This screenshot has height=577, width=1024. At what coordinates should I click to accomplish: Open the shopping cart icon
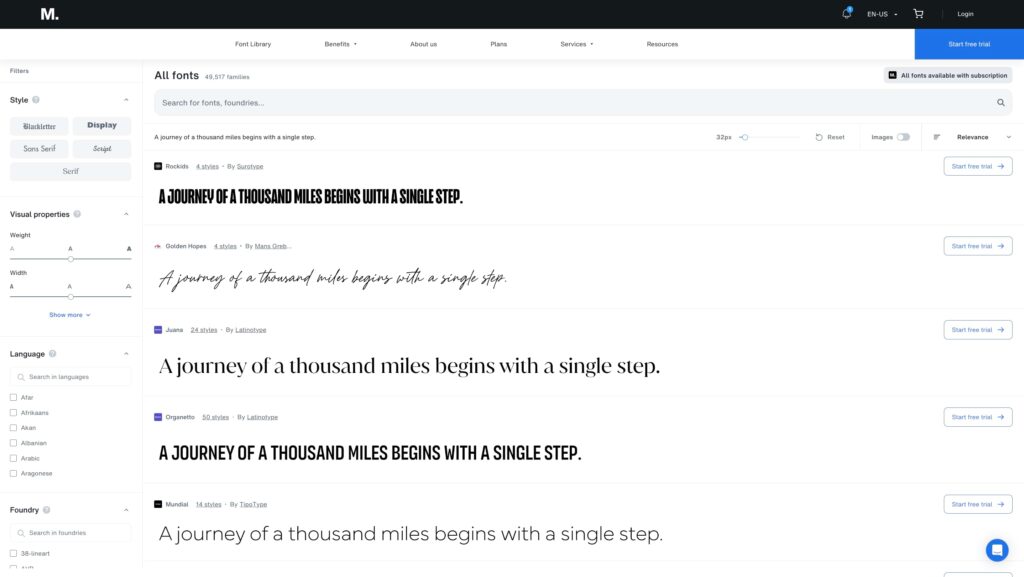point(918,14)
